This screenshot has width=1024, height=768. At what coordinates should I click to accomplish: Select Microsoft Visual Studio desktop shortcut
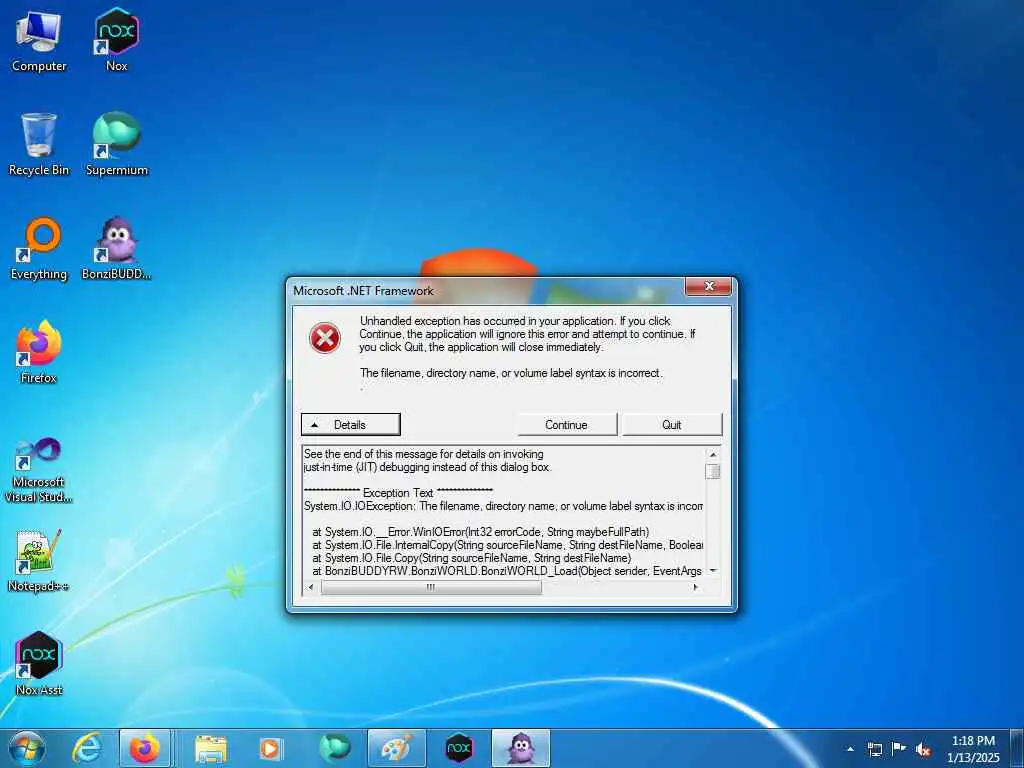click(39, 470)
